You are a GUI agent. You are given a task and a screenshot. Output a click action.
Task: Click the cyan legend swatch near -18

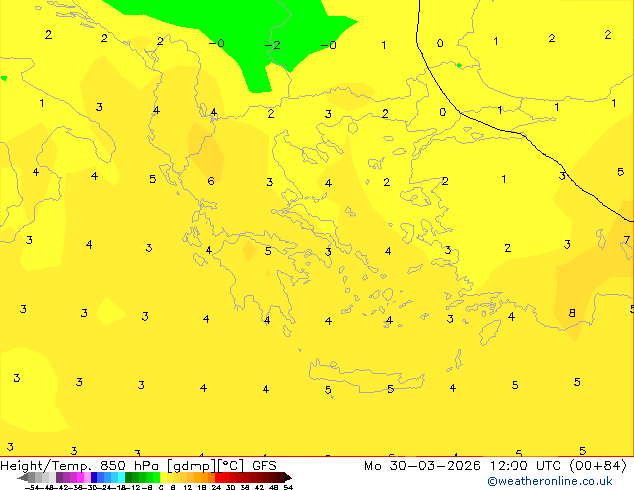(x=121, y=477)
